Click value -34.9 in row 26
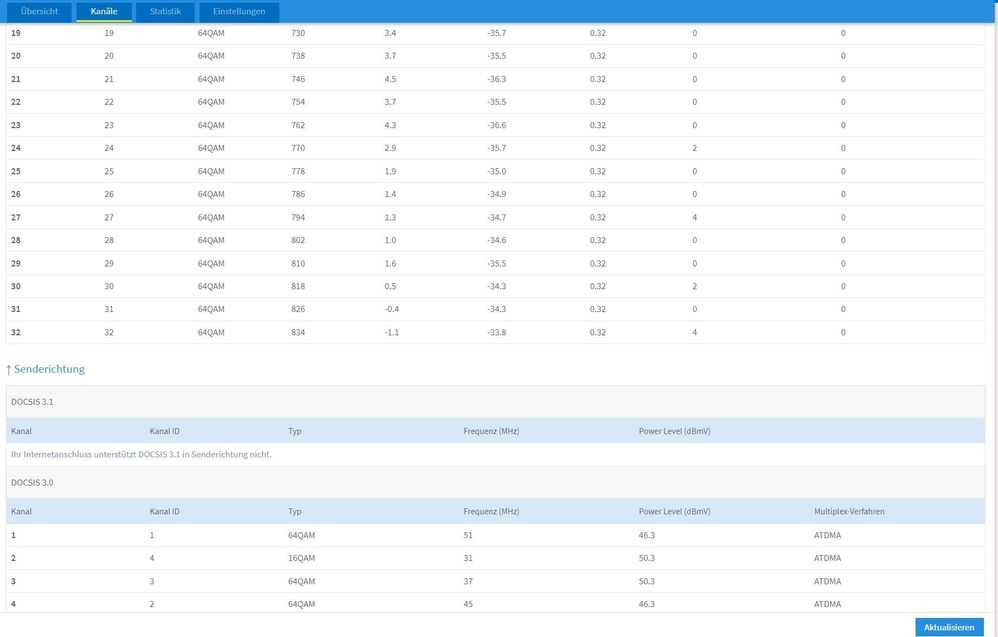998x637 pixels. 496,194
